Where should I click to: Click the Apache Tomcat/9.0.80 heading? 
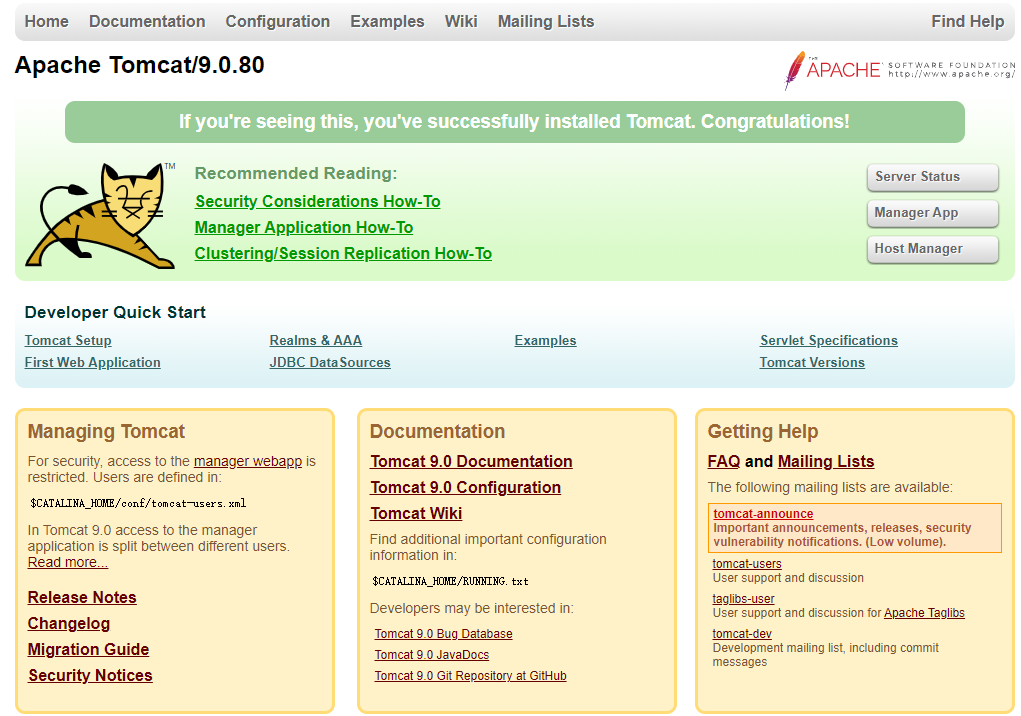(x=139, y=65)
